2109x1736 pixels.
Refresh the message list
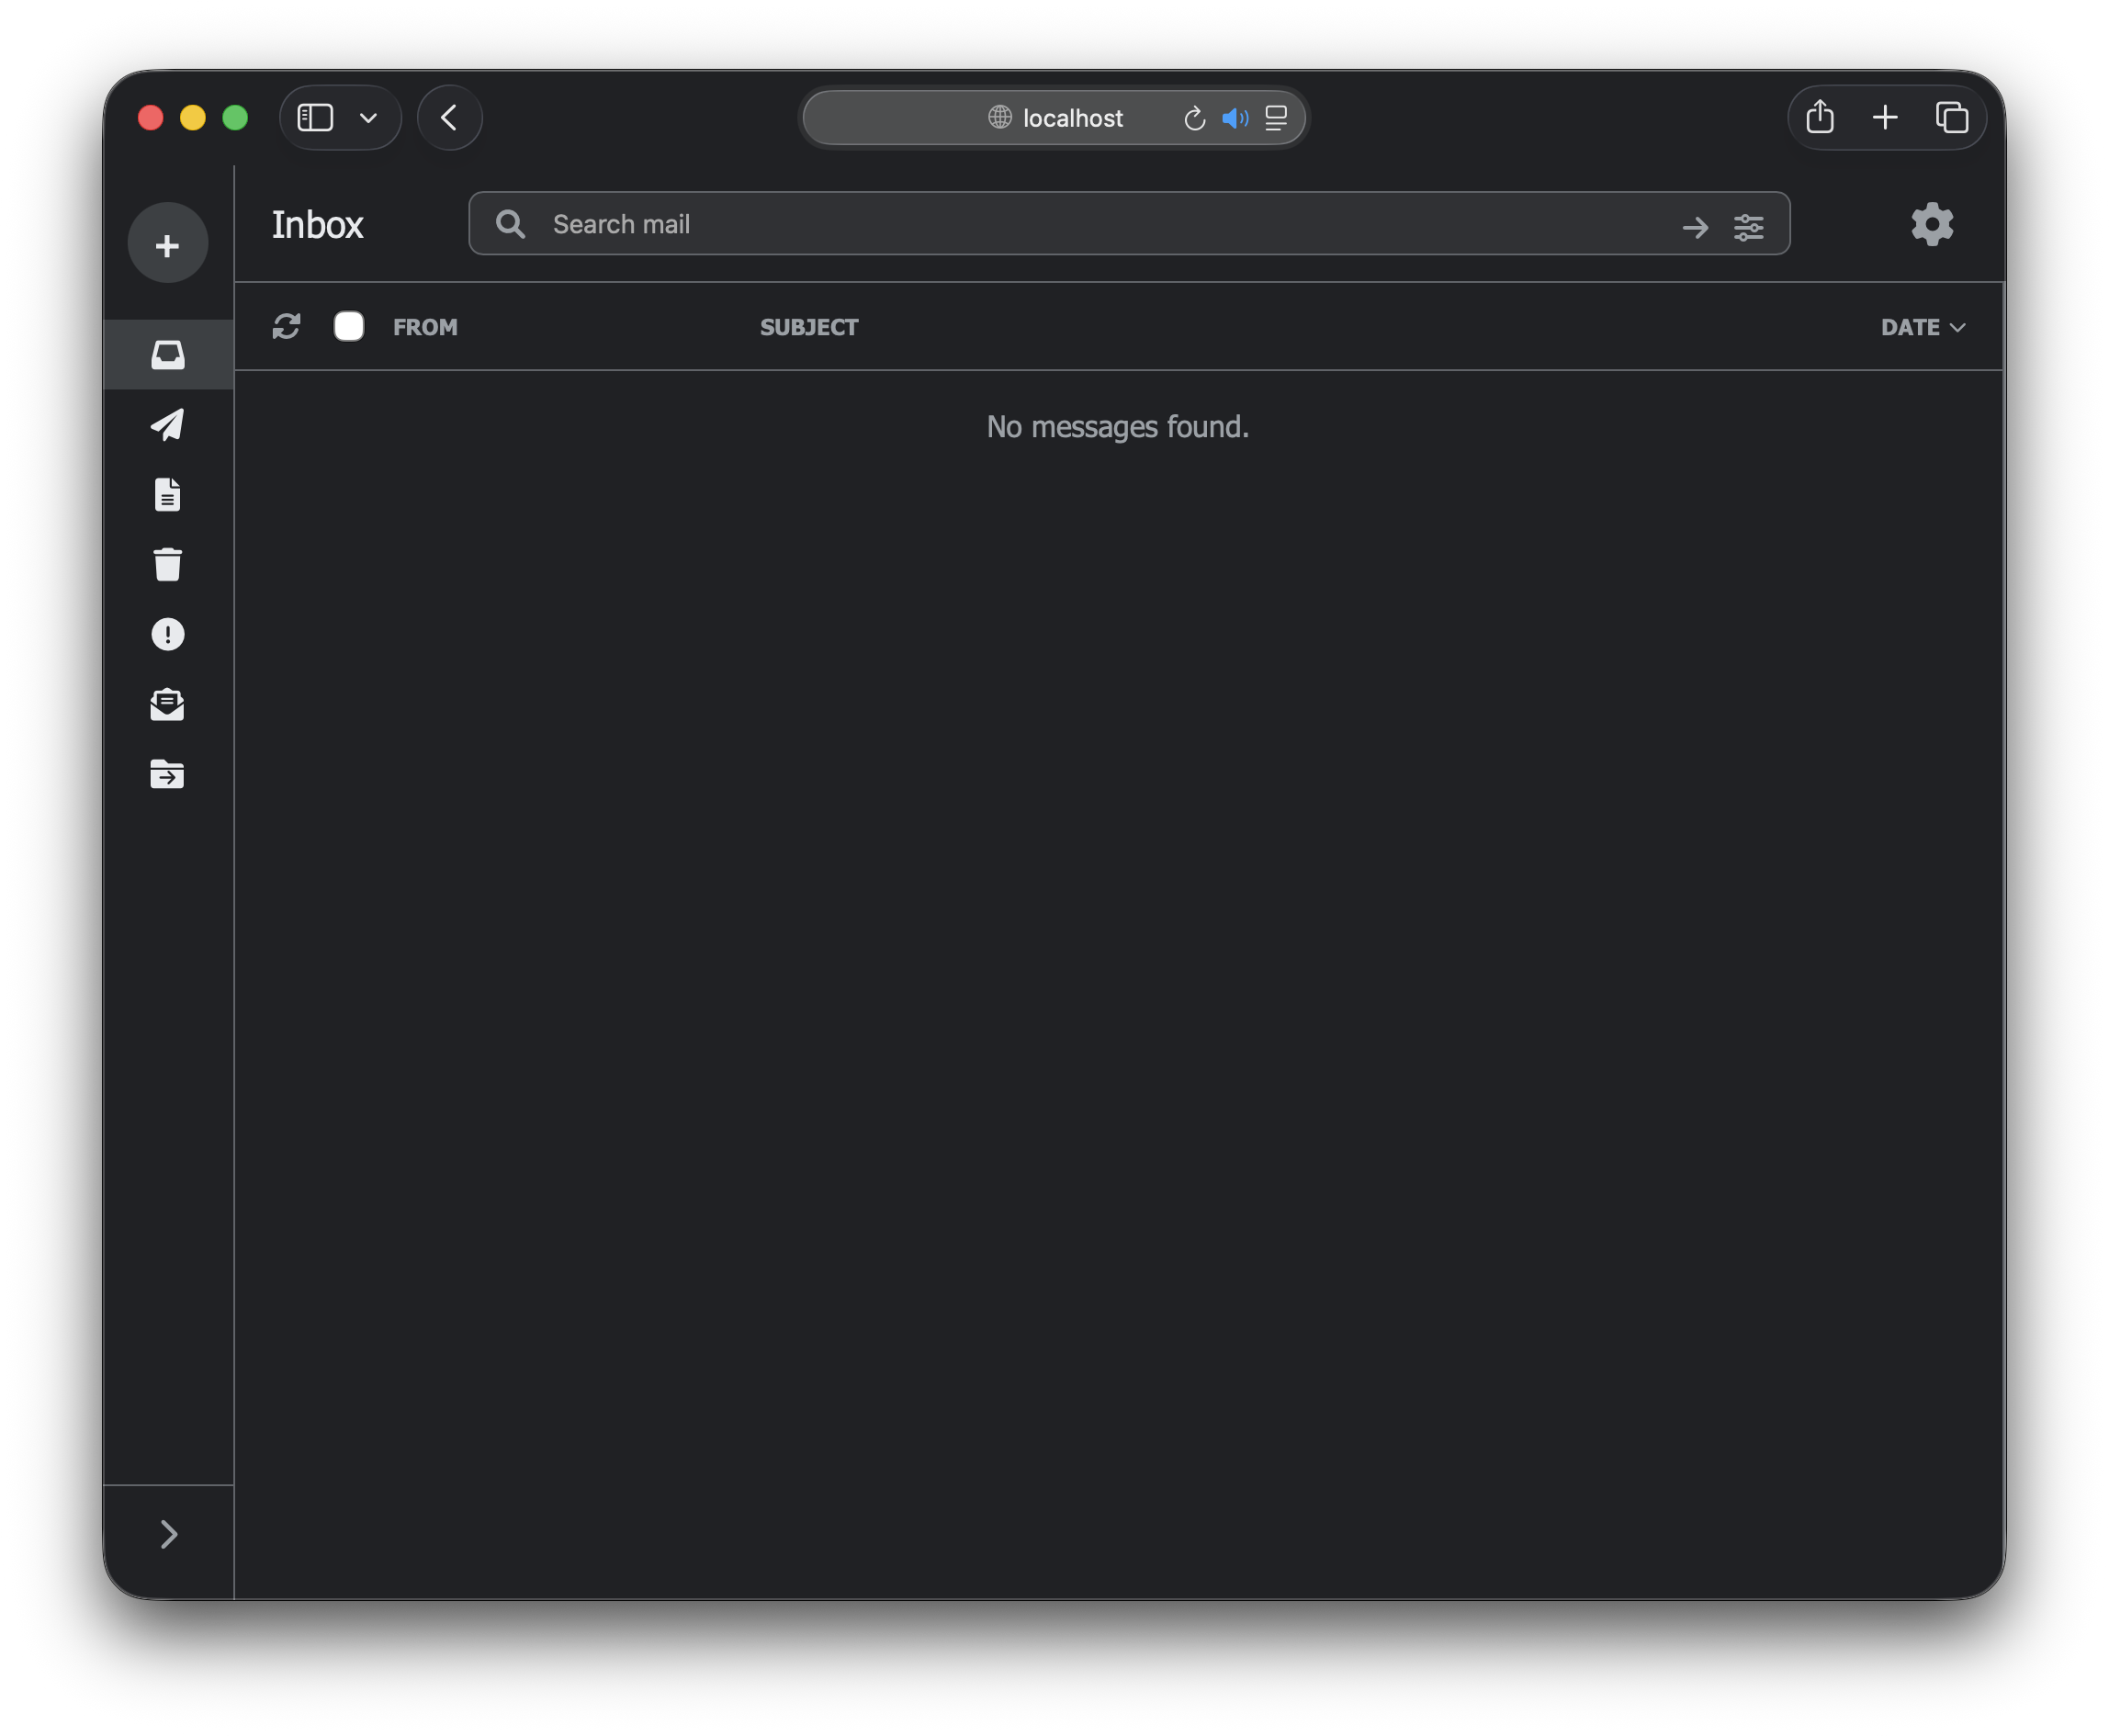[287, 326]
